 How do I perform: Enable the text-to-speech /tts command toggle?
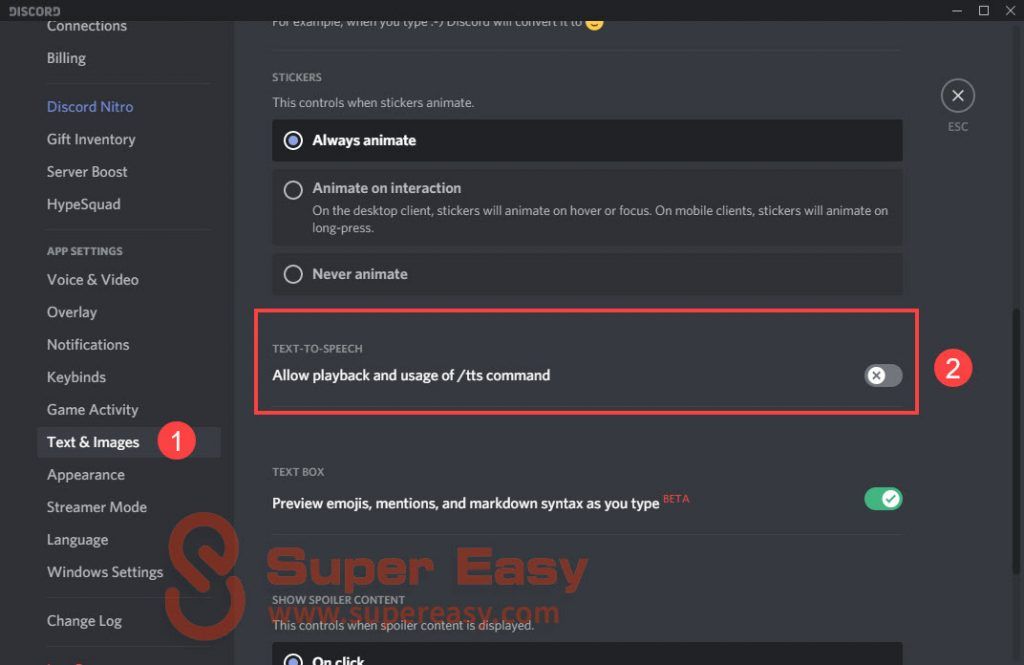point(883,375)
